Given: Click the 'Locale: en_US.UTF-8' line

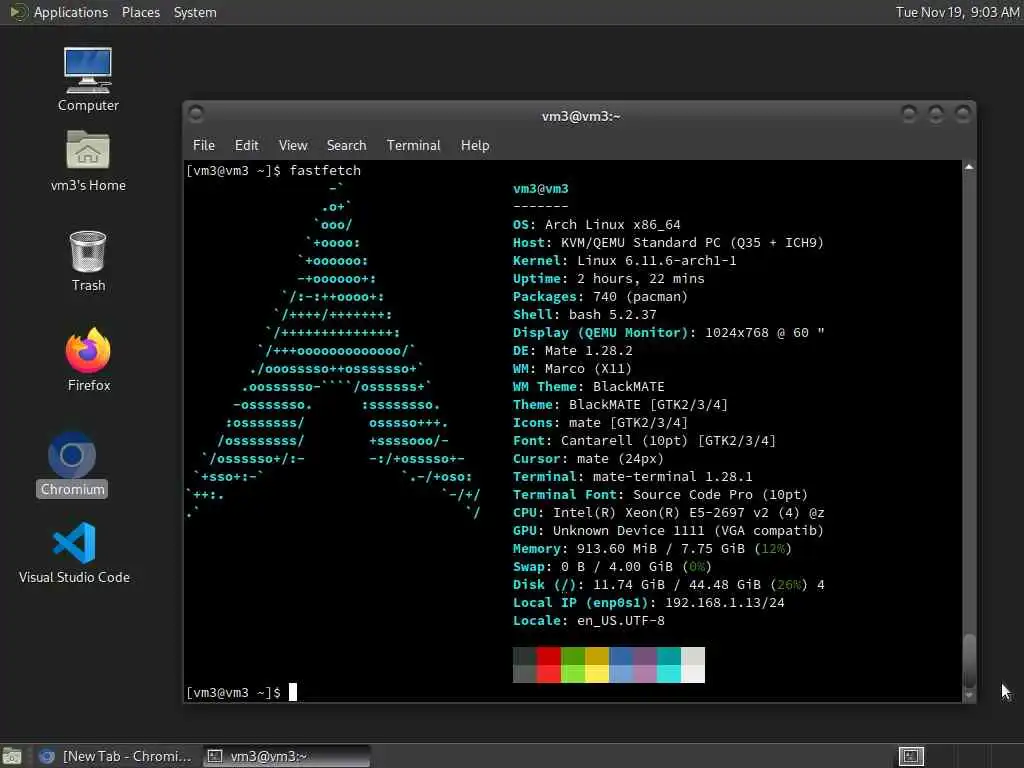Looking at the screenshot, I should click(x=588, y=621).
